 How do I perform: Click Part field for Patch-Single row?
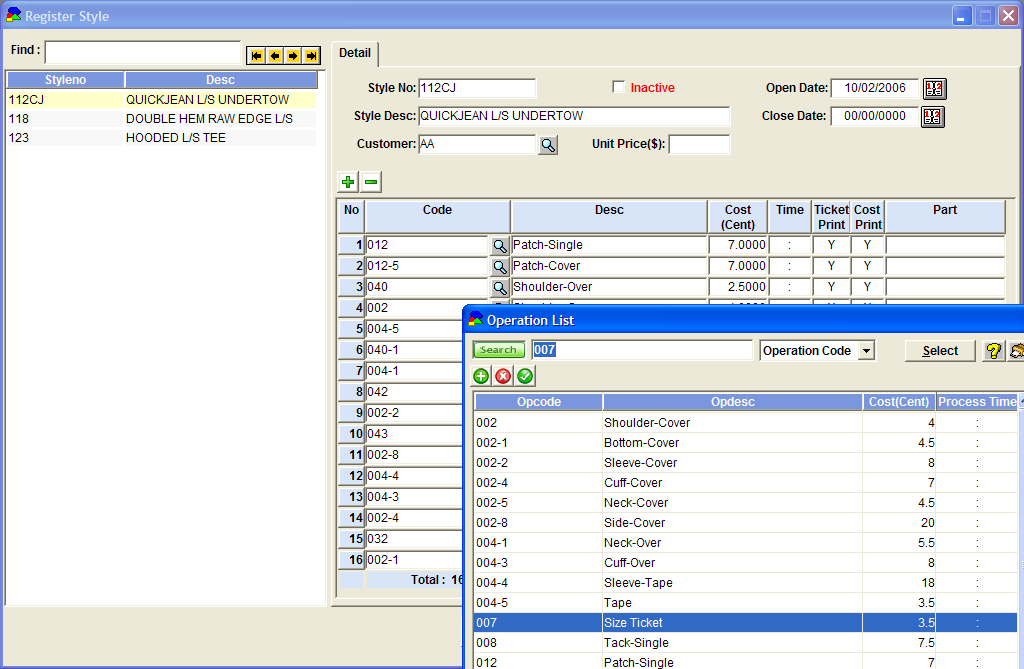[x=945, y=245]
